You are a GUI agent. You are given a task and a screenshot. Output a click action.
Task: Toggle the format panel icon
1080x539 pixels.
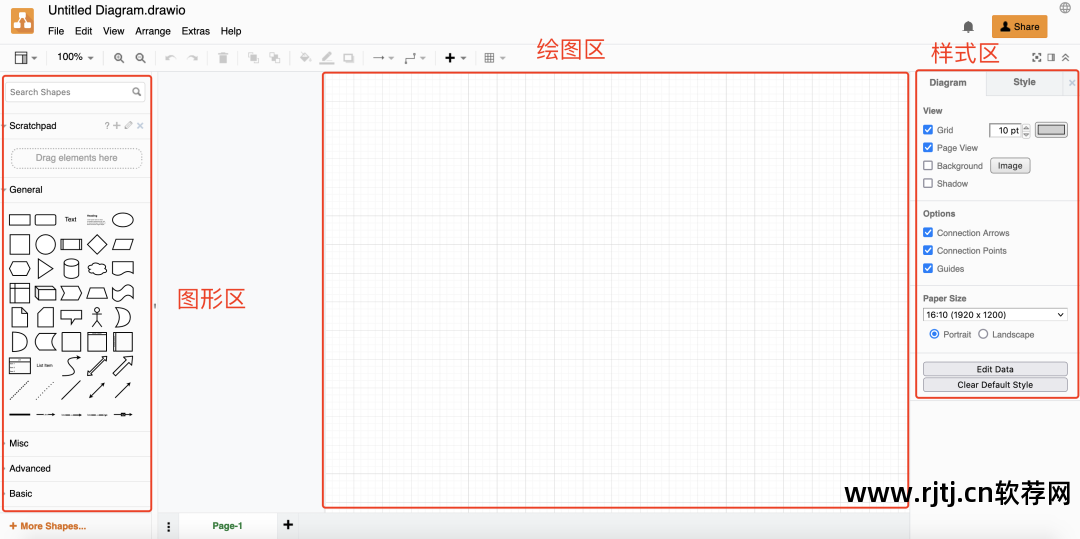click(x=1051, y=58)
